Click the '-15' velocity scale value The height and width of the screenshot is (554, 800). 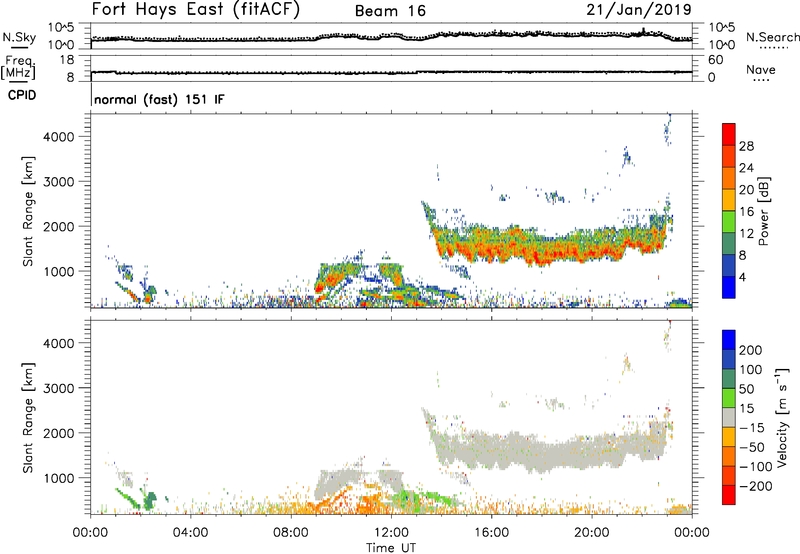[752, 427]
